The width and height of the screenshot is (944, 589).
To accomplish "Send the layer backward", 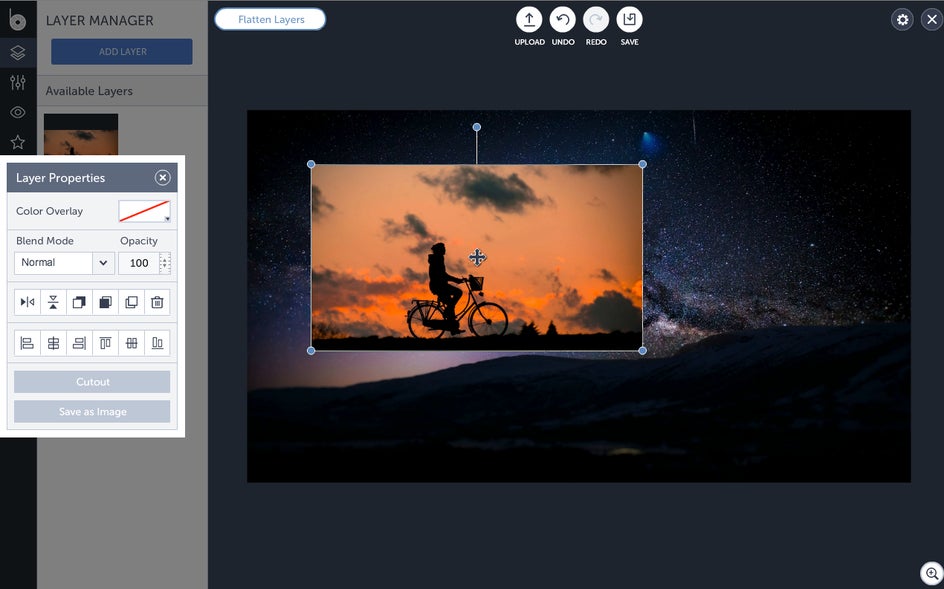I will tap(105, 302).
